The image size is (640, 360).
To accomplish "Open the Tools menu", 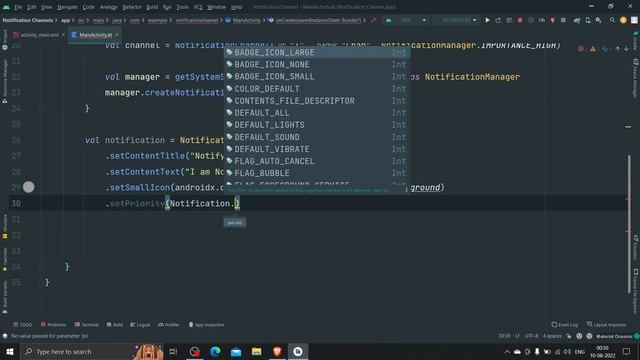I will tap(182, 7).
